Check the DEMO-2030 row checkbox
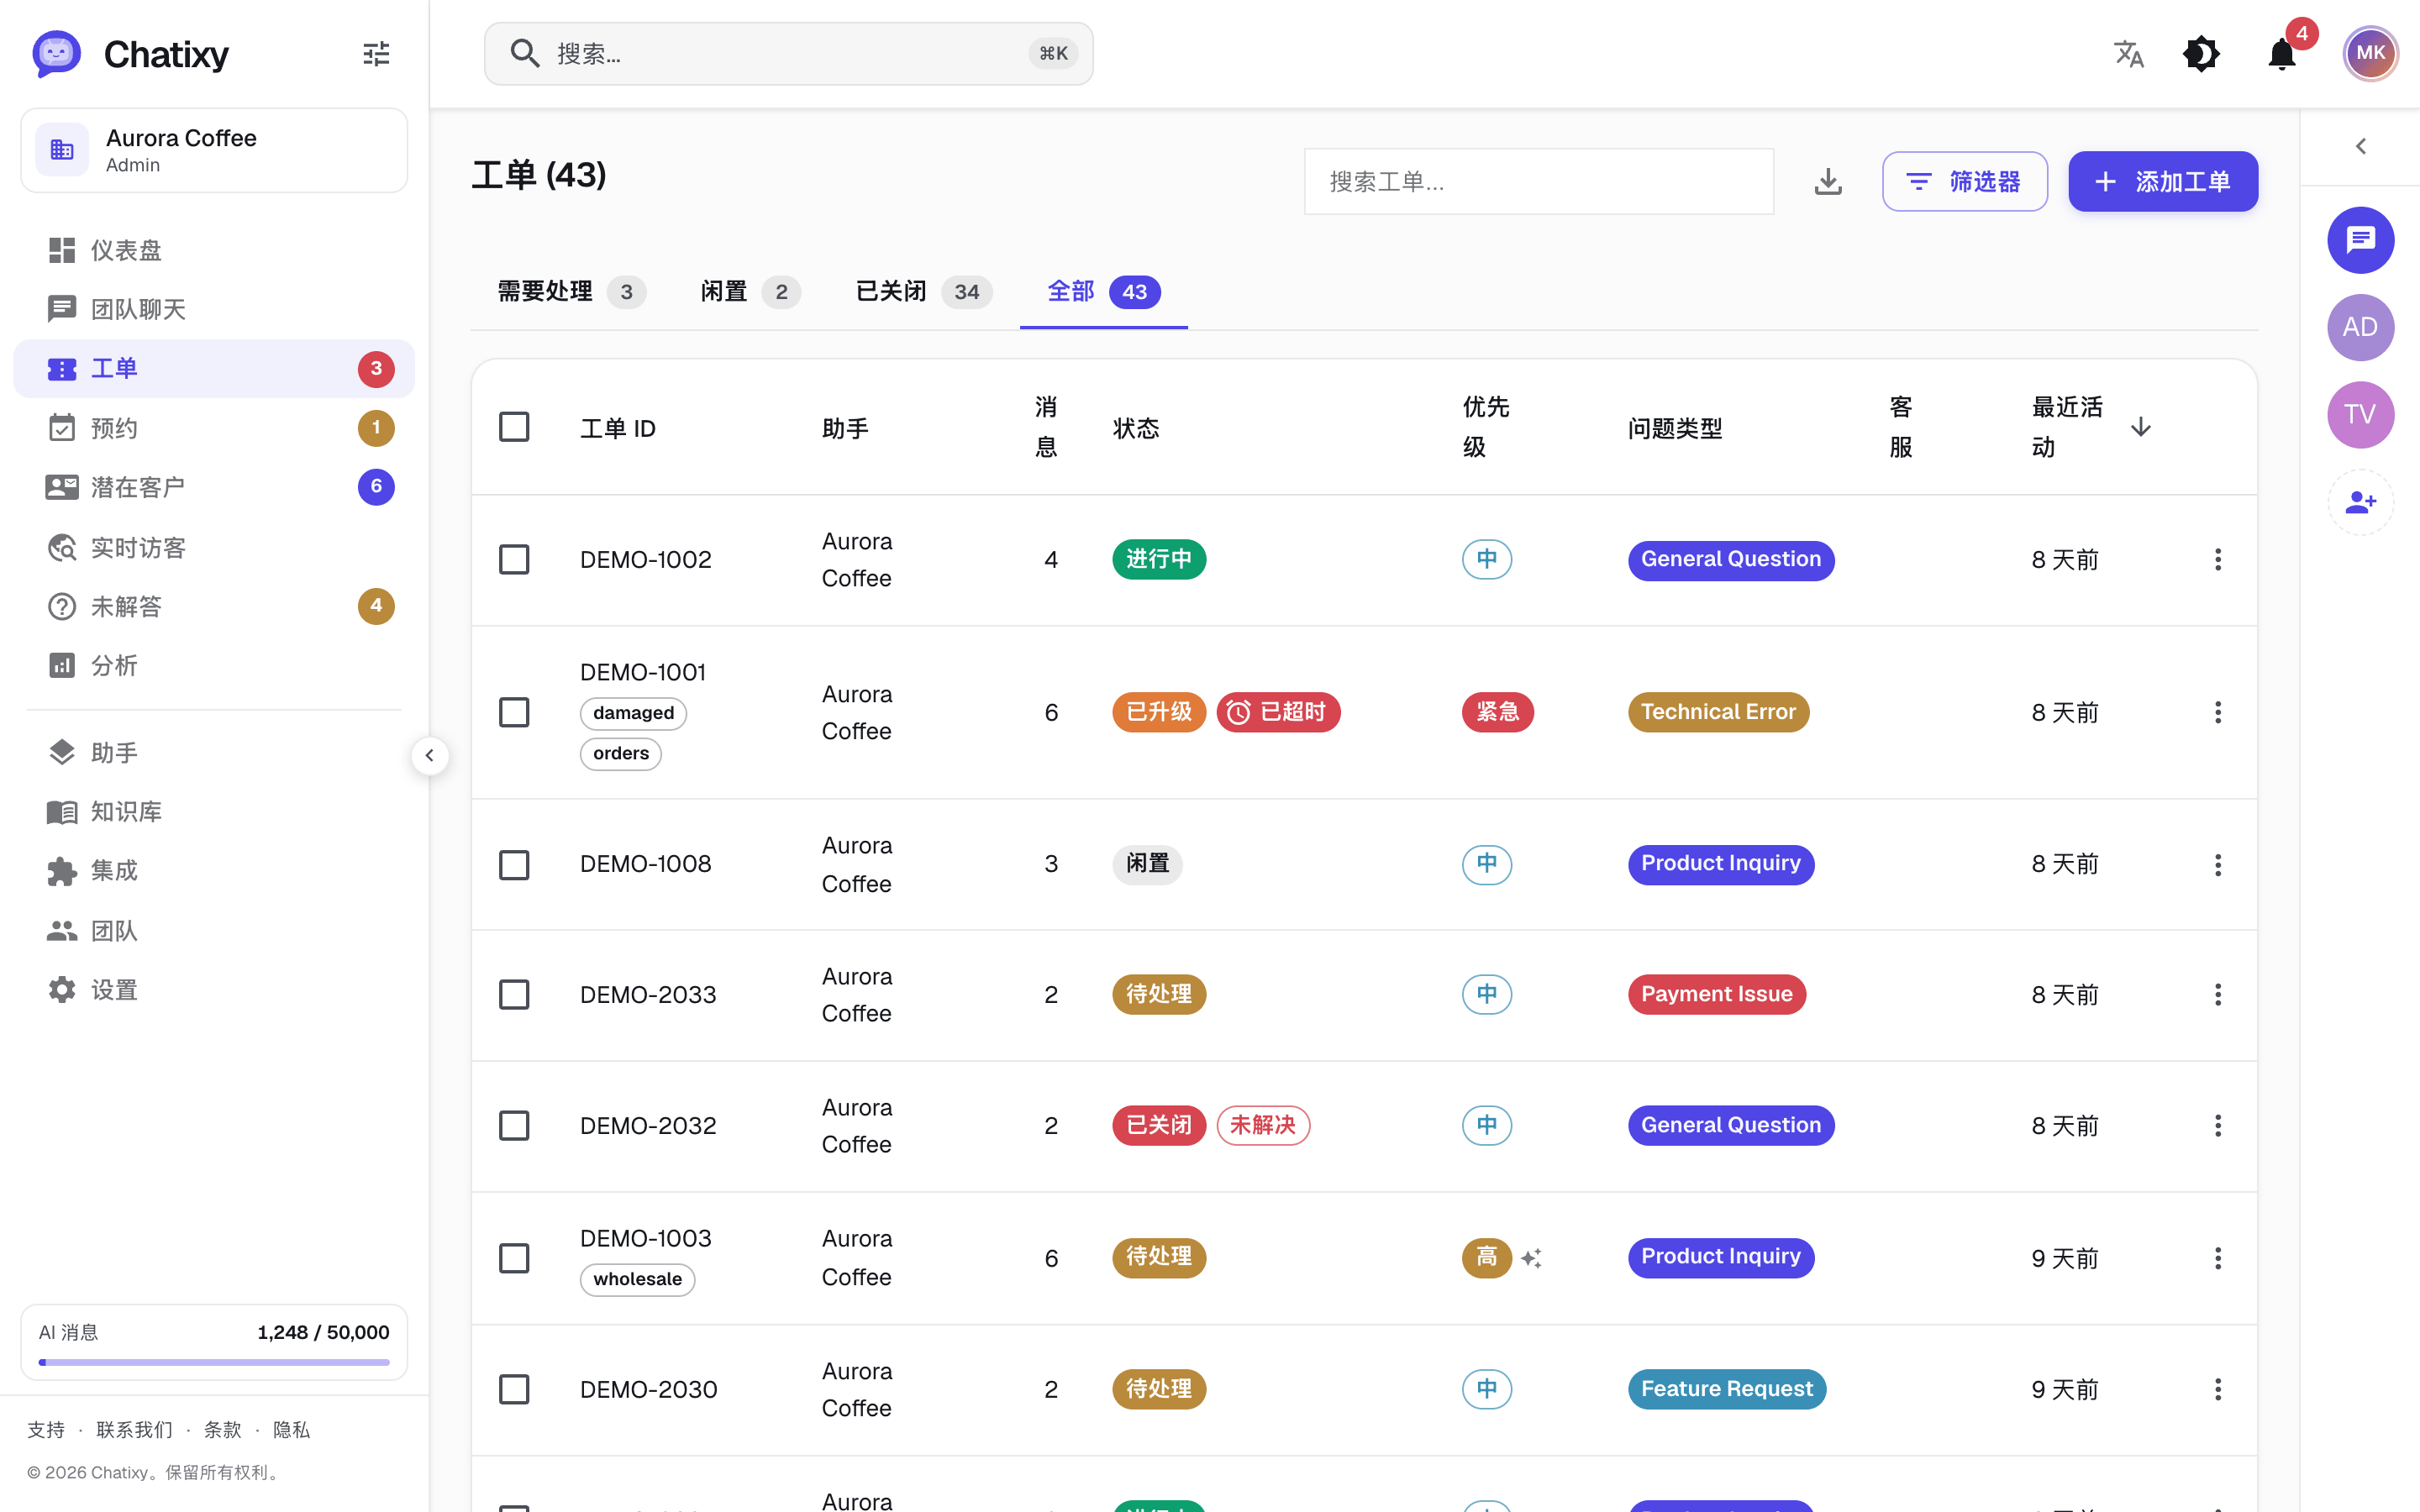This screenshot has height=1512, width=2420. coord(514,1389)
